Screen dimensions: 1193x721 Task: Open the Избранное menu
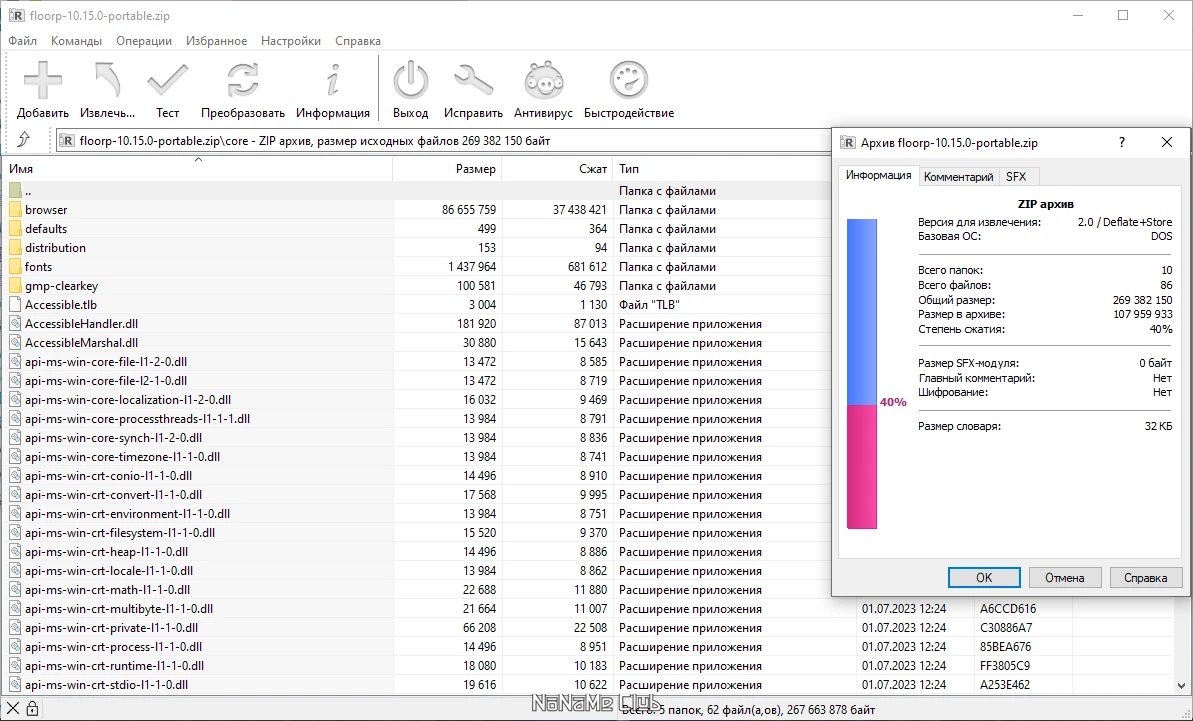click(216, 41)
